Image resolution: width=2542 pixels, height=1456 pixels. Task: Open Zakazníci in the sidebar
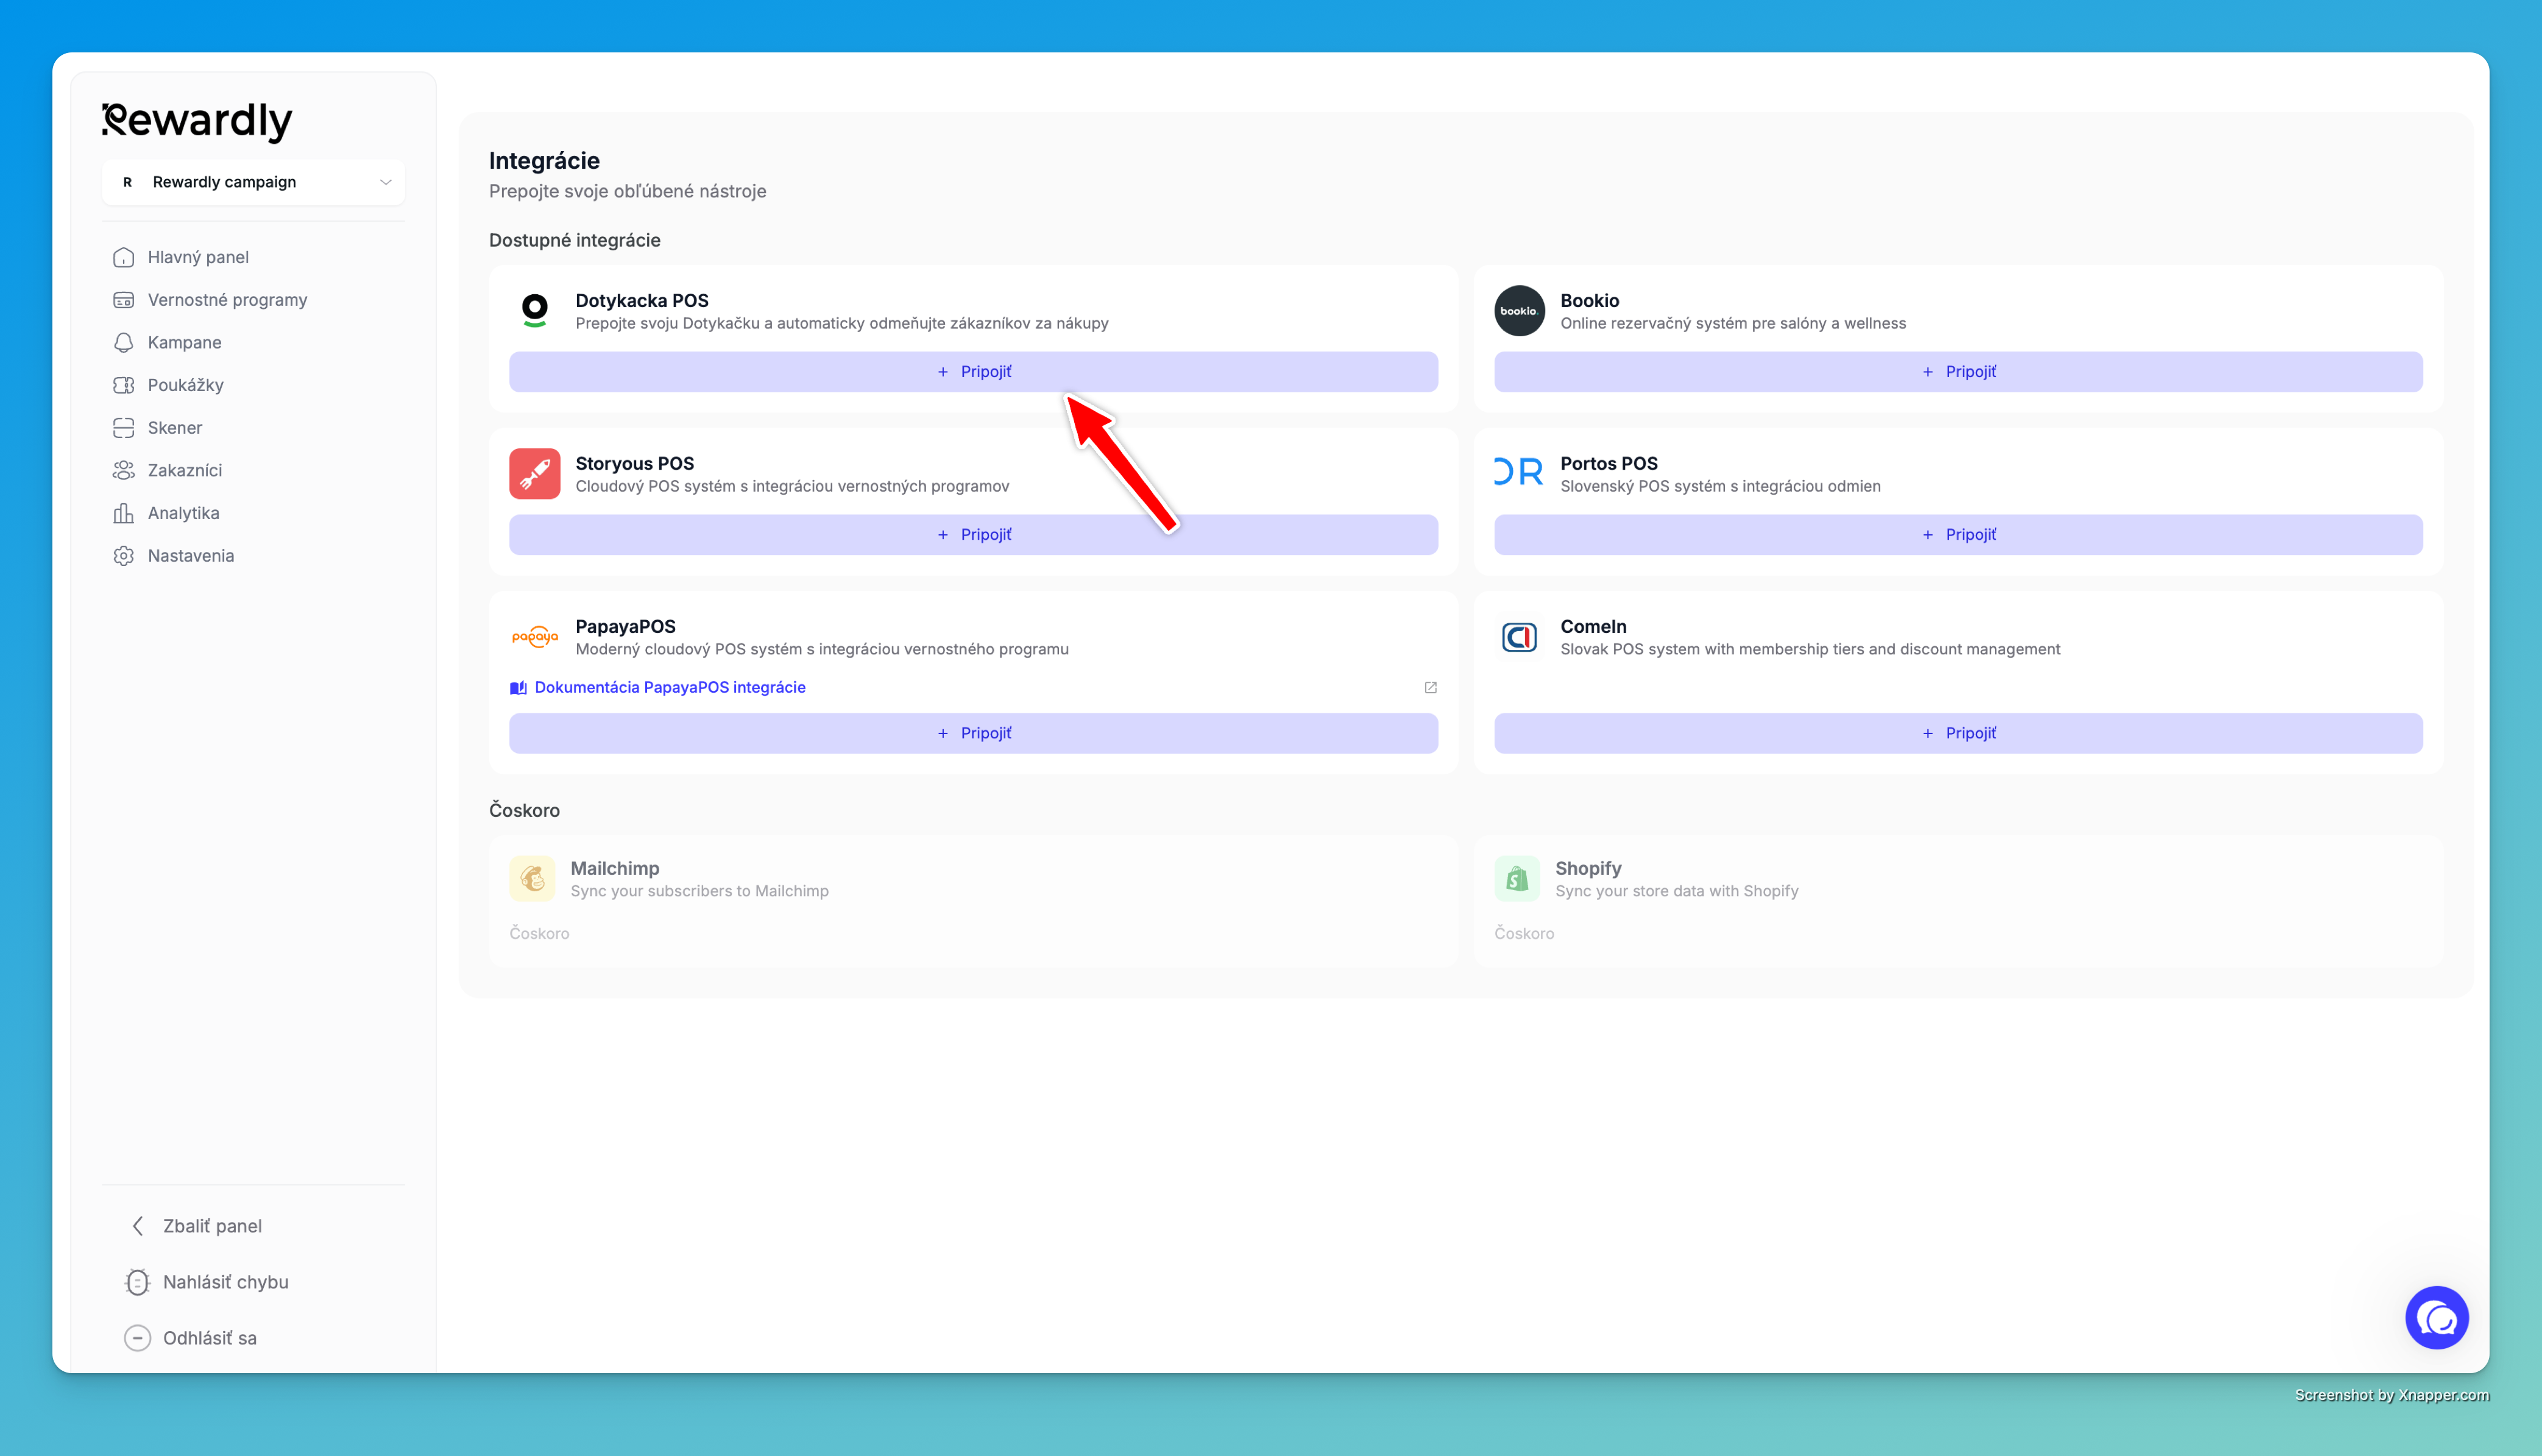click(184, 470)
